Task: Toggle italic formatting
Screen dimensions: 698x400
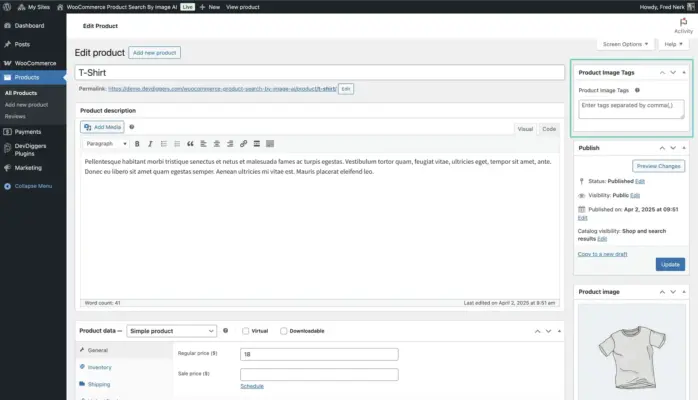Action: [x=150, y=144]
